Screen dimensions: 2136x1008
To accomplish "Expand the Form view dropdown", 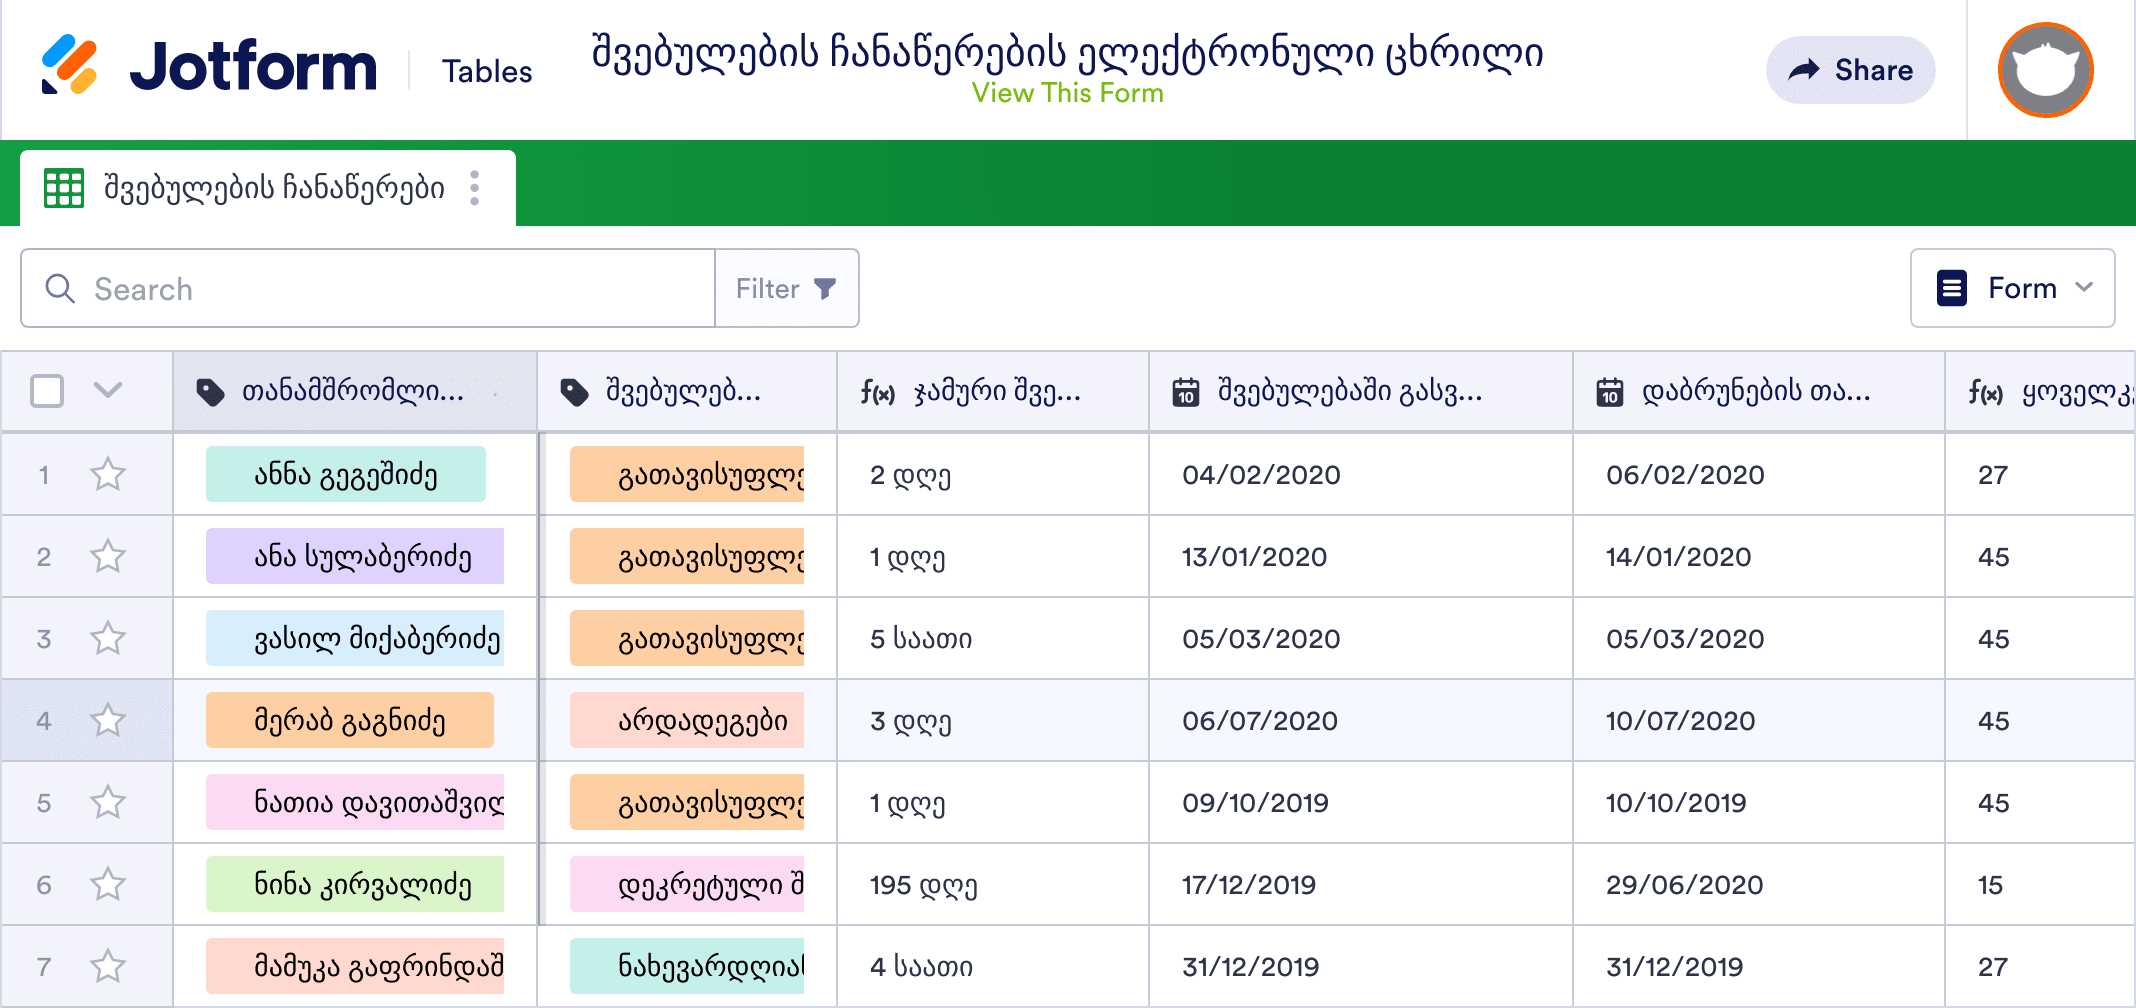I will [2012, 288].
